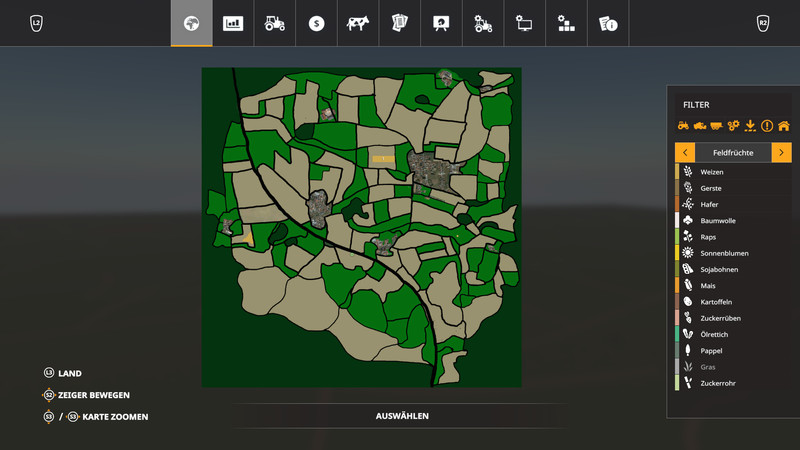Click the yellow highlighted field on the map
Screen dimensions: 800x450
click(x=383, y=159)
